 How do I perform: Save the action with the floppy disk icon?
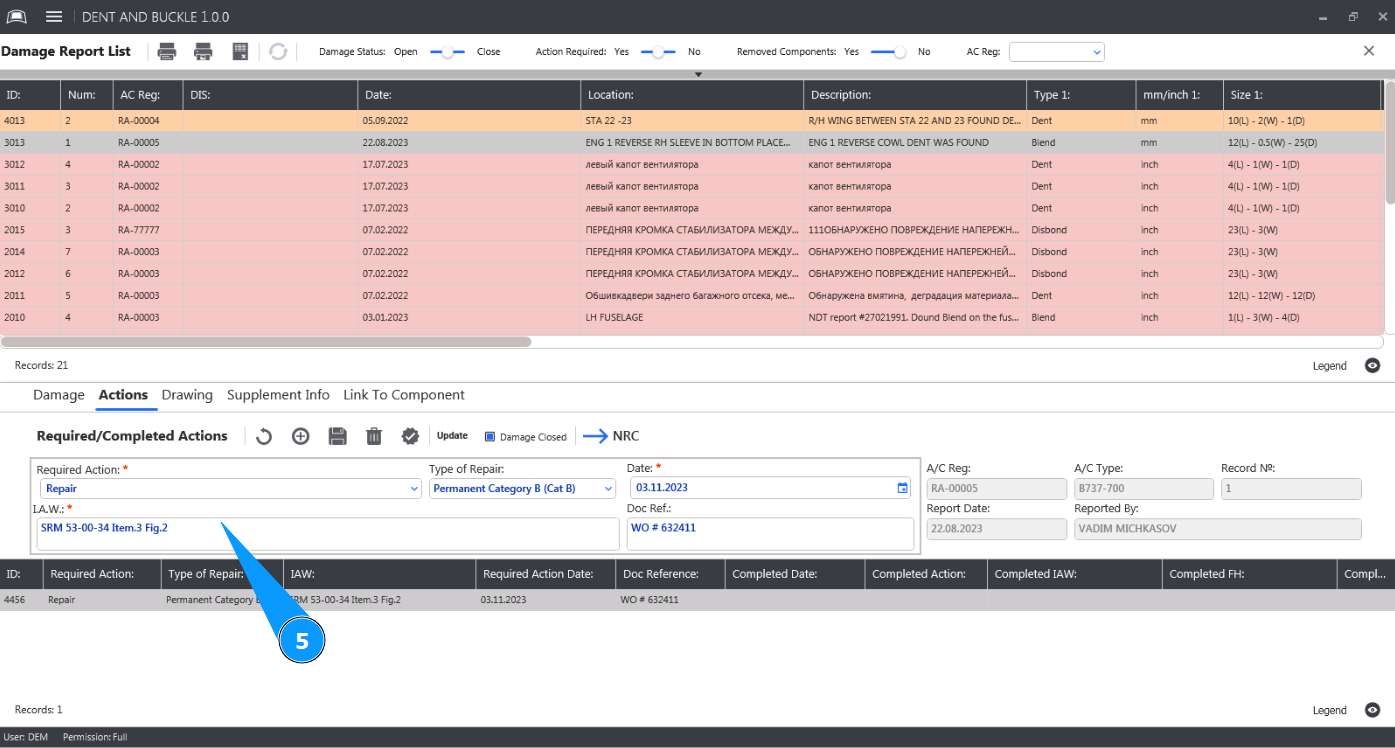click(337, 436)
